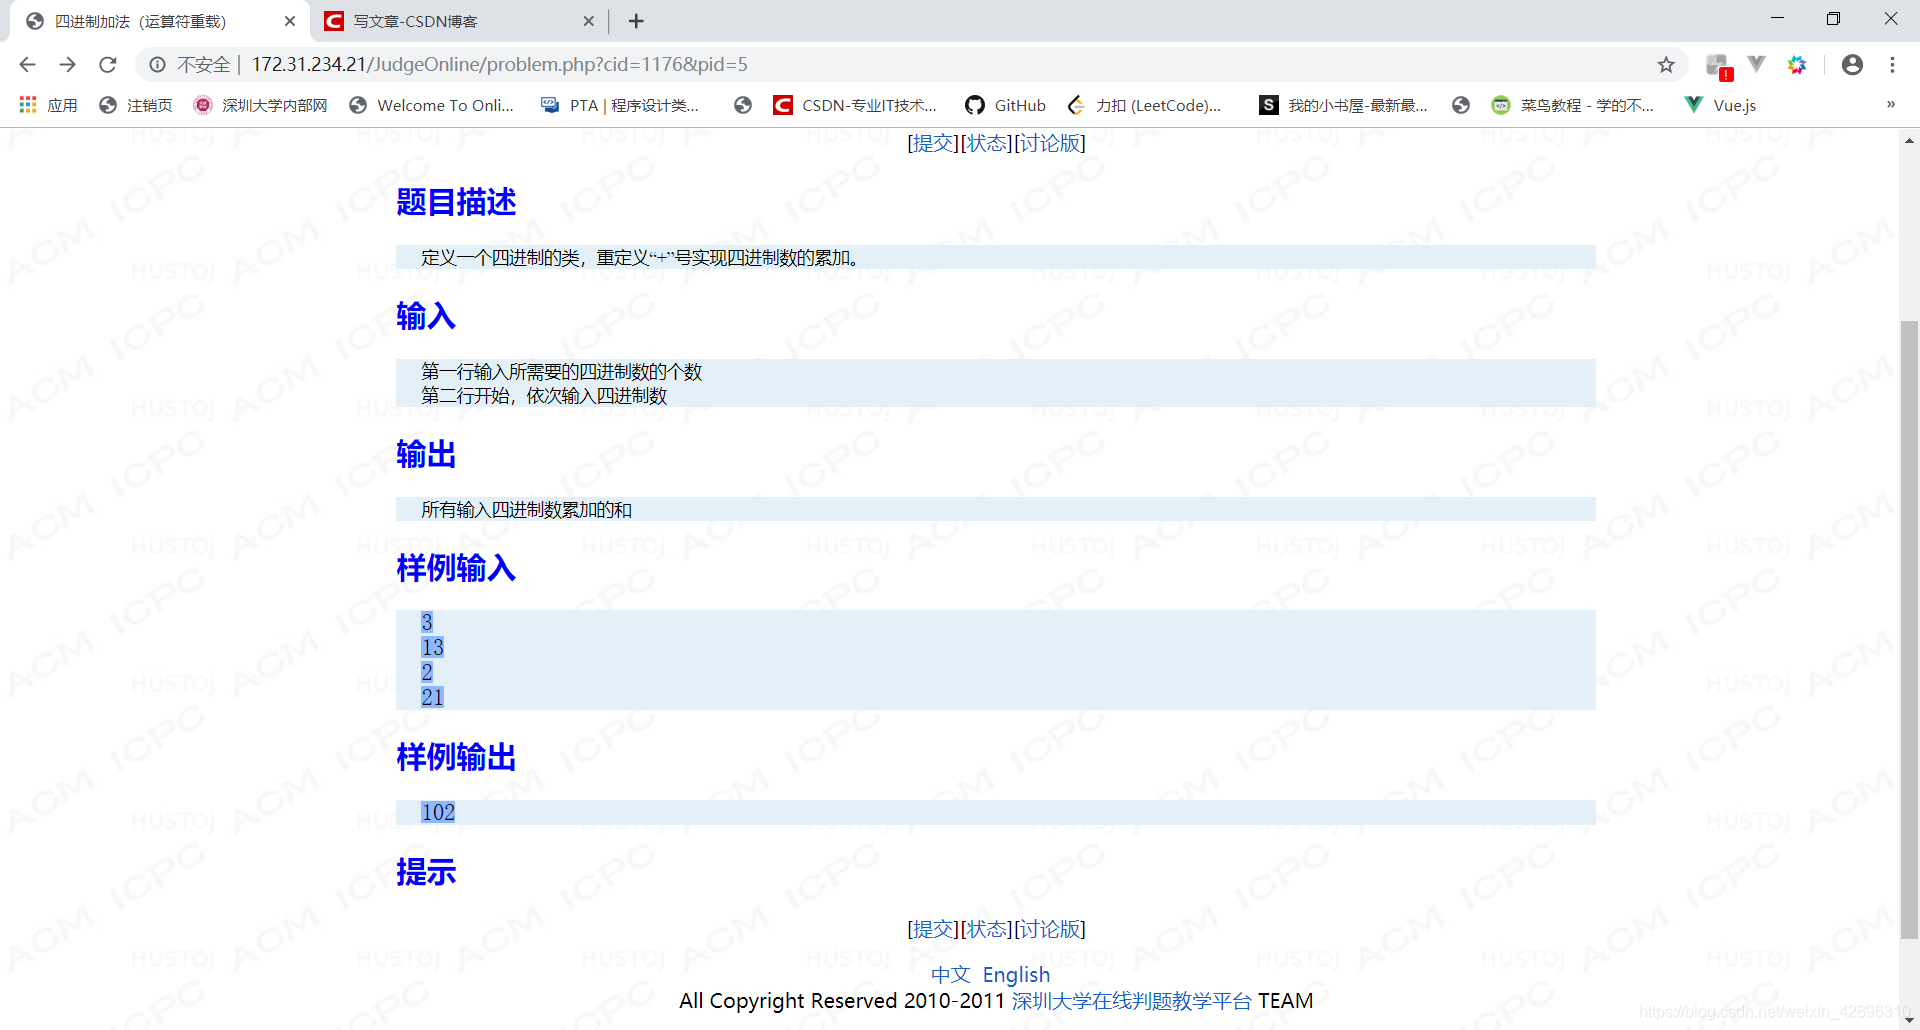Click the page refresh icon

point(107,64)
